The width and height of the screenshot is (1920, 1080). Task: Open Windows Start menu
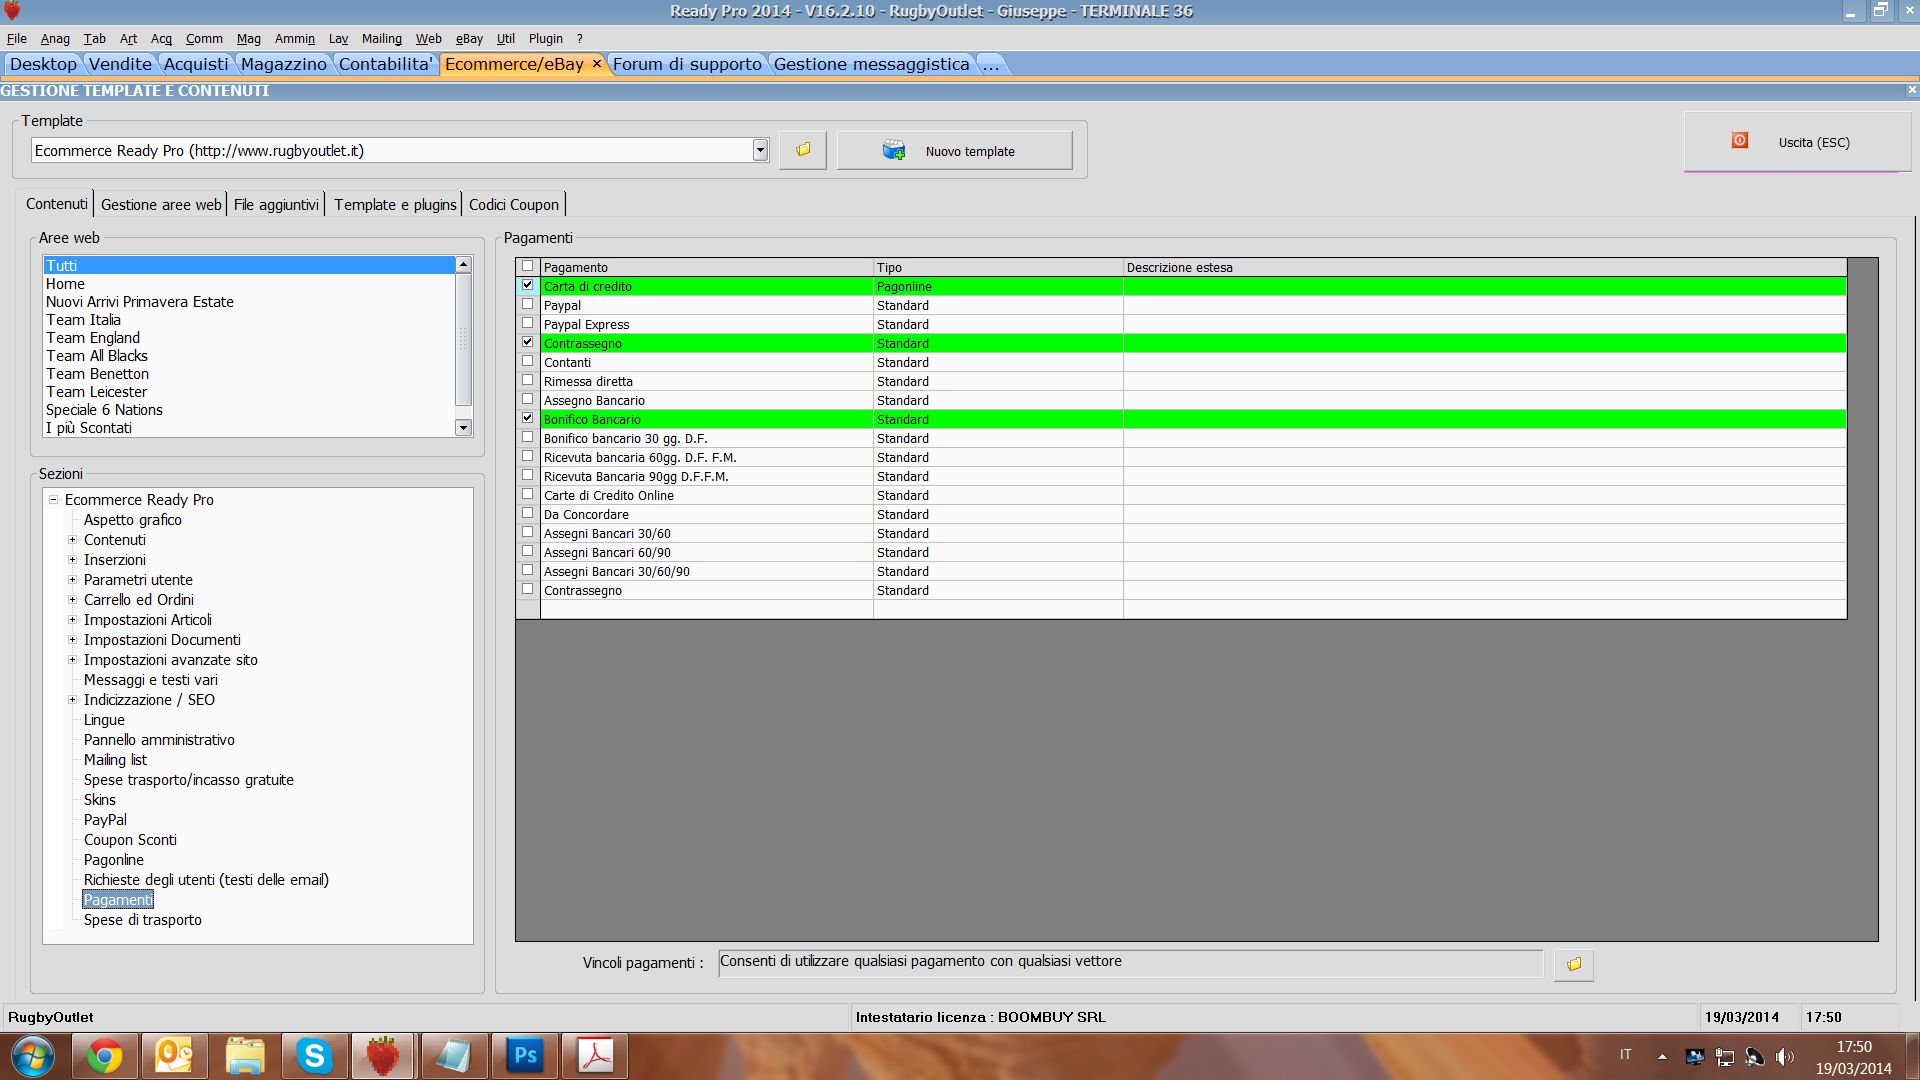pyautogui.click(x=32, y=1056)
